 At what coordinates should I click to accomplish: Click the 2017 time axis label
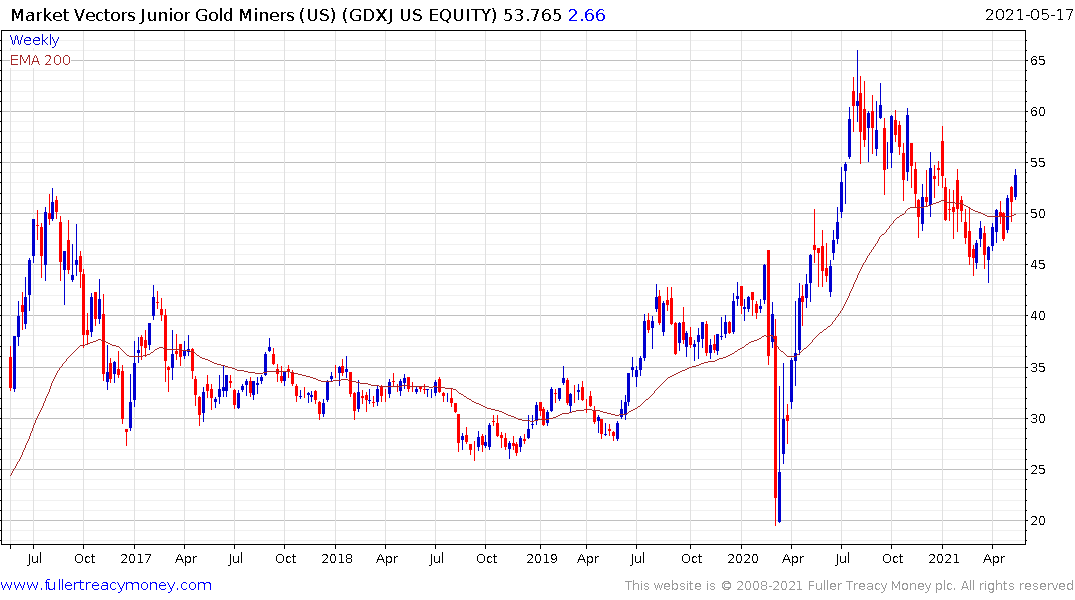tap(136, 558)
